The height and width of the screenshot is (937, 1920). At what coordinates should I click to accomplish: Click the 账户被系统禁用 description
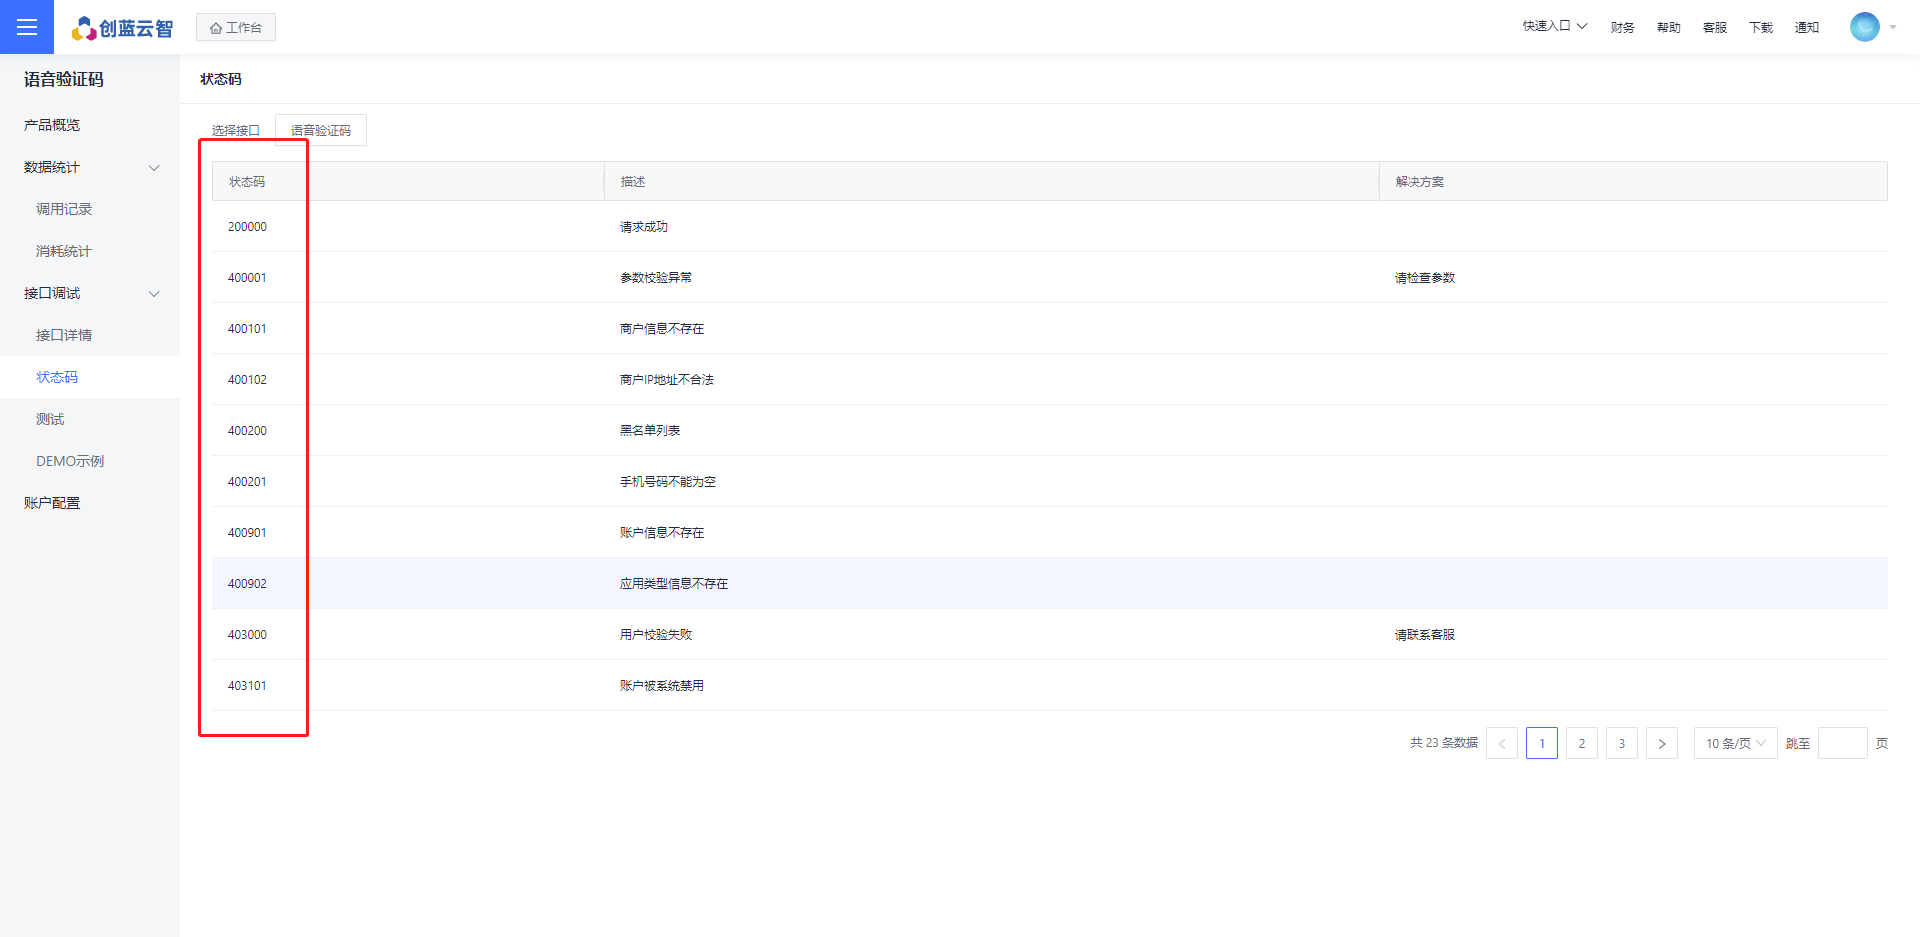pos(662,686)
